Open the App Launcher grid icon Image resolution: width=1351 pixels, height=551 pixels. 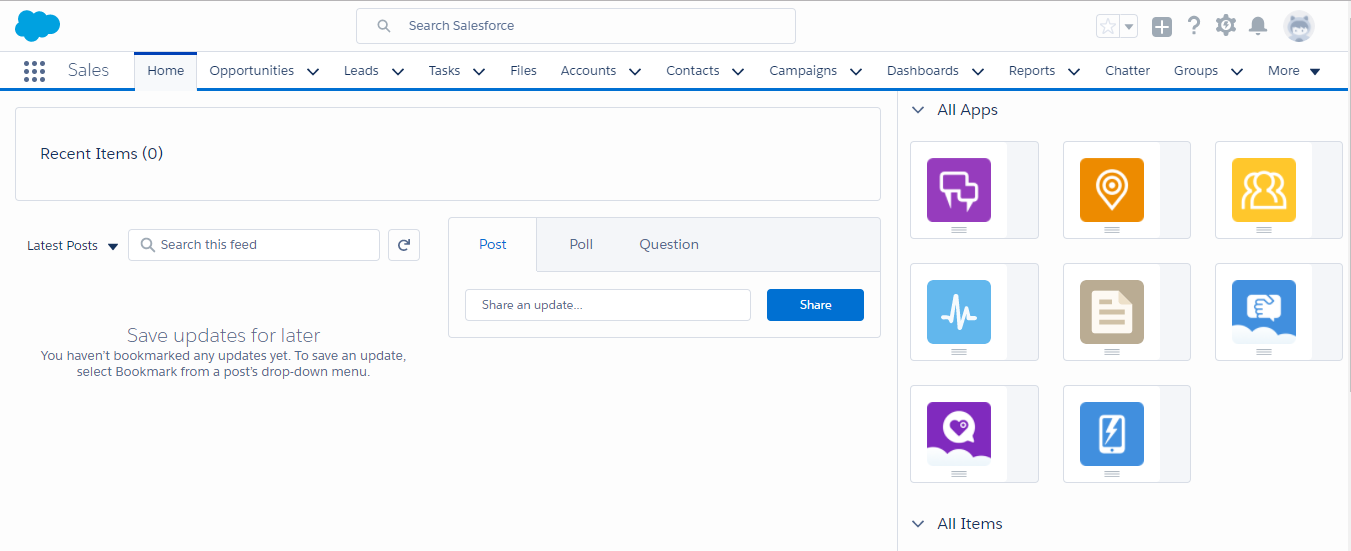[34, 71]
